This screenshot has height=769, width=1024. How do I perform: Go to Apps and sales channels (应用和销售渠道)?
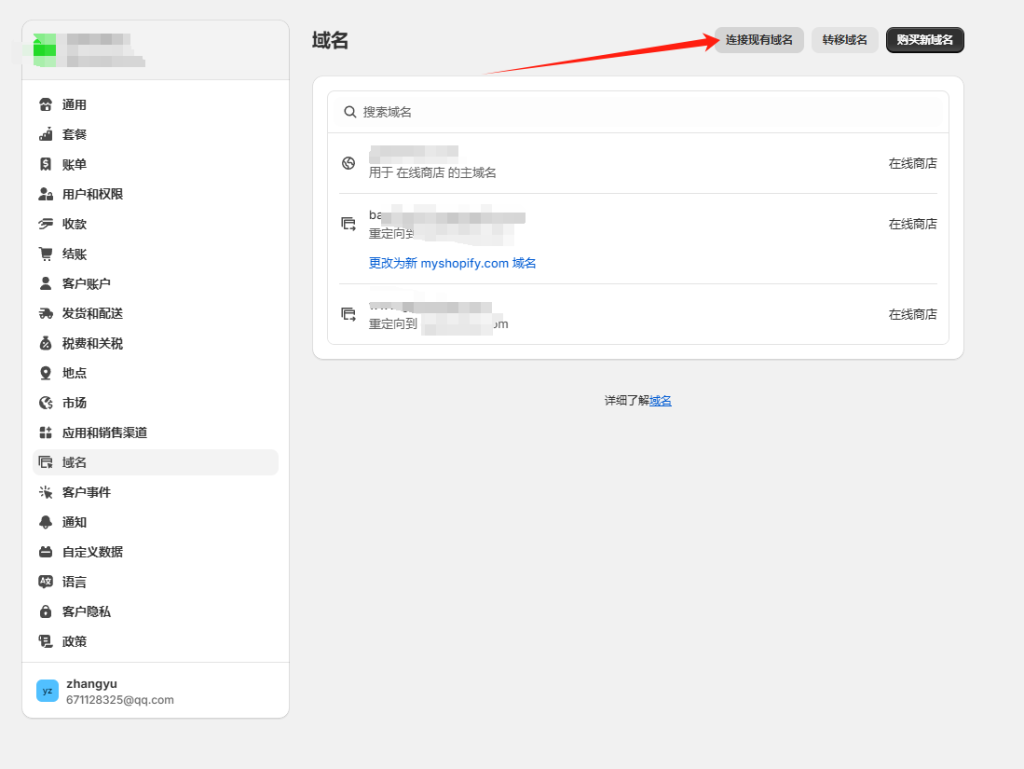(x=104, y=433)
